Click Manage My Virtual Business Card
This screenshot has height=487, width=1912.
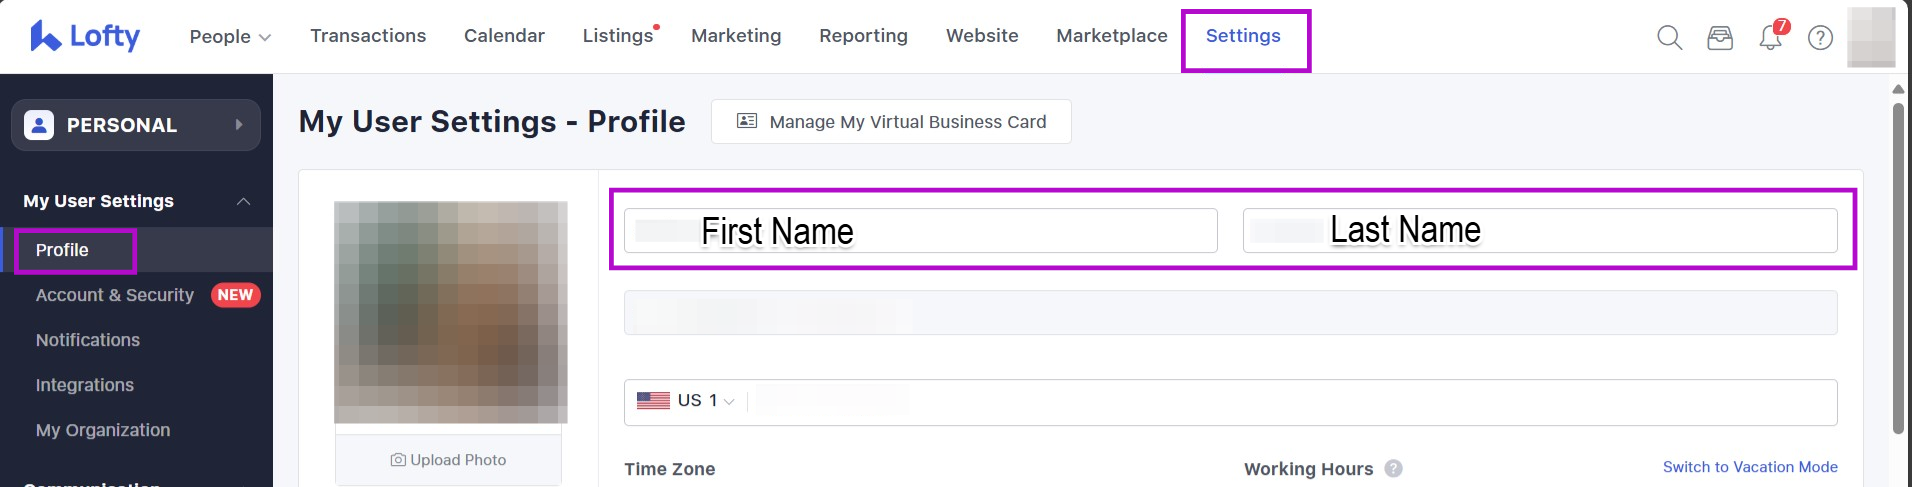point(891,122)
